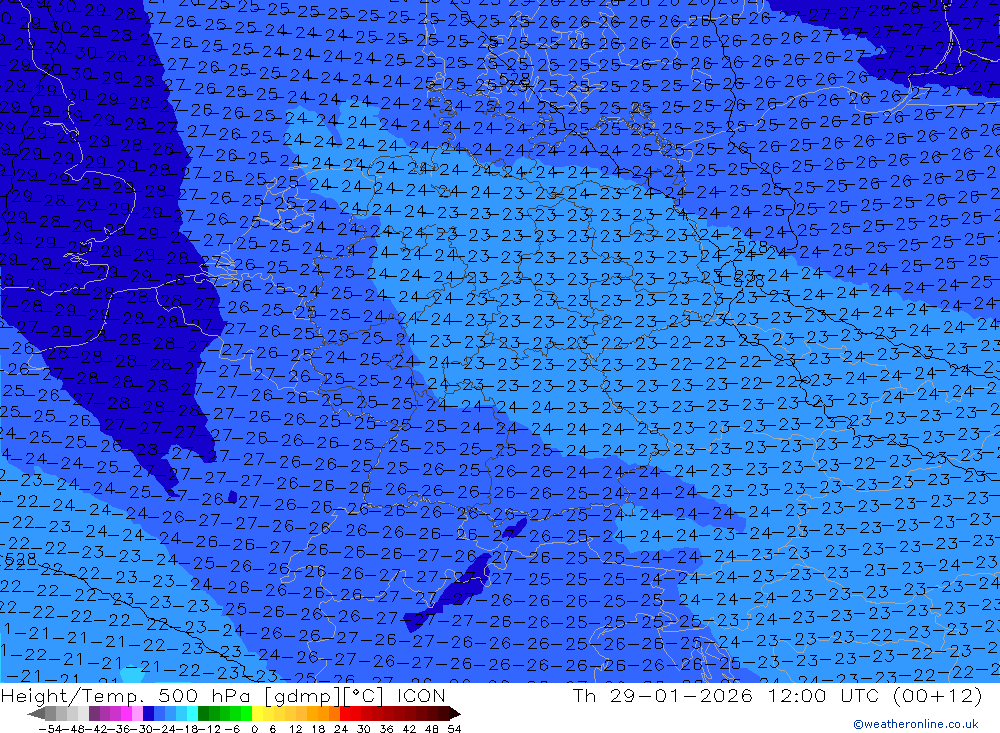This screenshot has width=1000, height=733.
Task: Pick the dark blue -30 swatch in legend
Action: point(148,714)
